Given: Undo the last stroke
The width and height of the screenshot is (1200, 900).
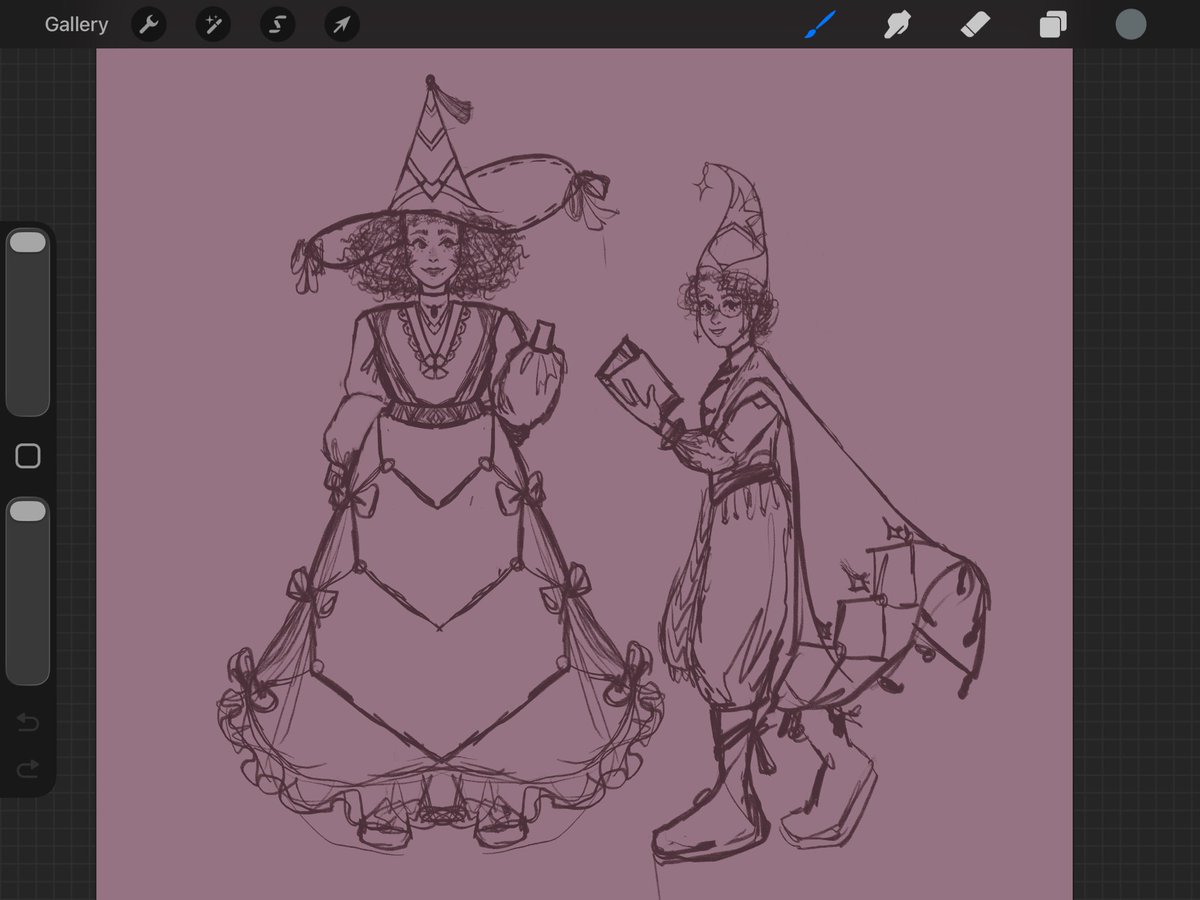Looking at the screenshot, I should pyautogui.click(x=28, y=722).
